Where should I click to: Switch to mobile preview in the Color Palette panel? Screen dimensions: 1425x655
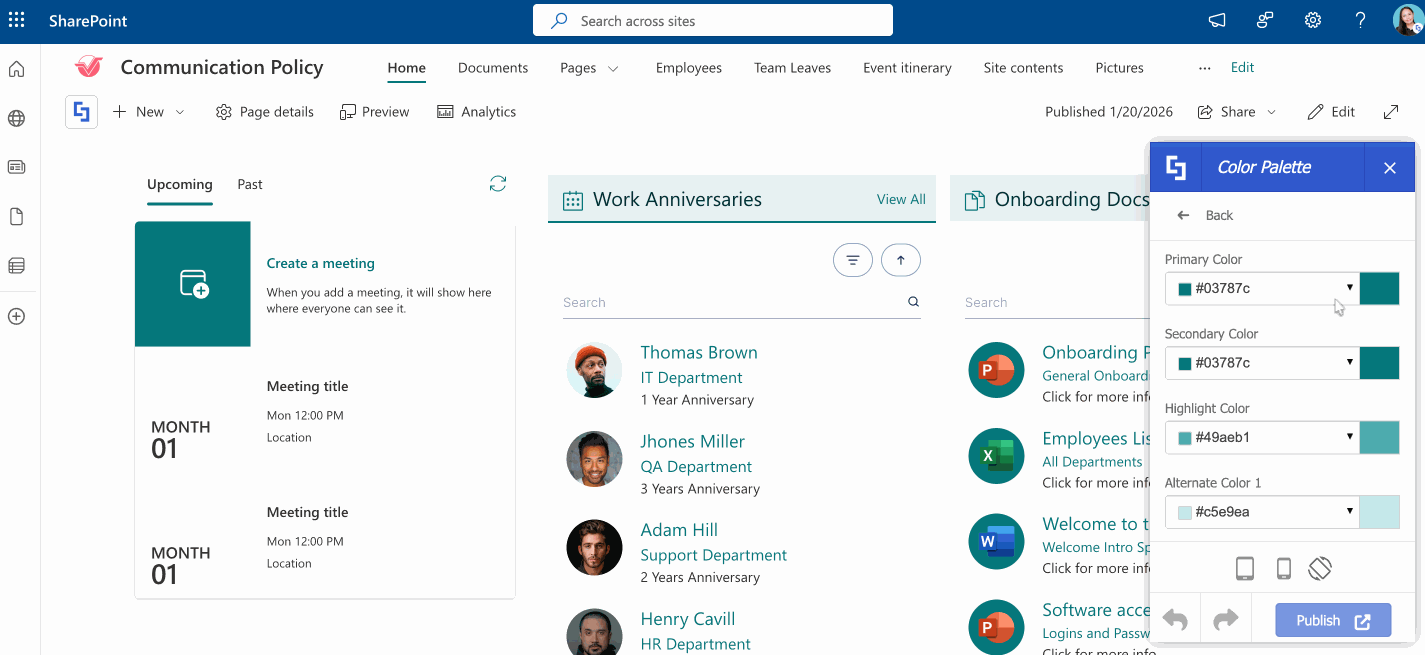pos(1284,568)
